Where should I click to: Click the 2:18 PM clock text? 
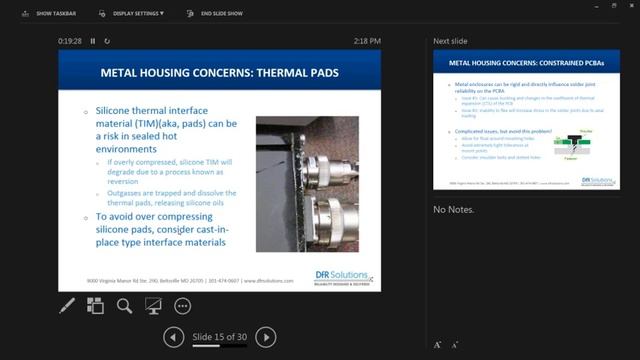(367, 41)
